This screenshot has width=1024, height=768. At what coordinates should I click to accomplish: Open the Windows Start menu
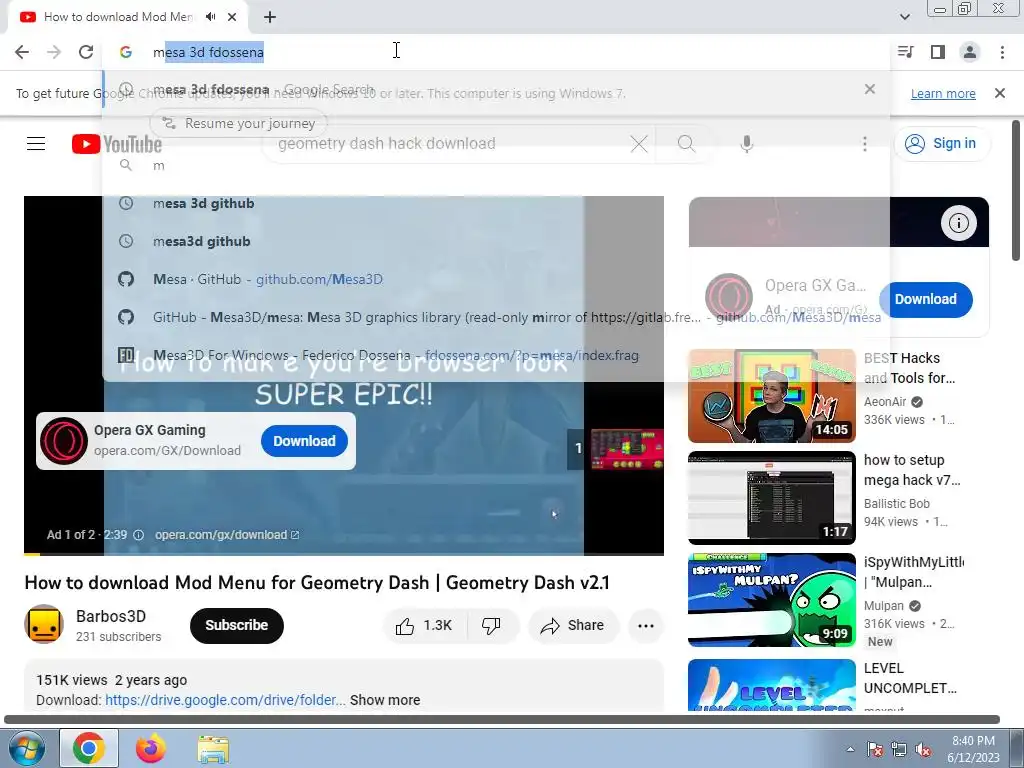click(26, 748)
